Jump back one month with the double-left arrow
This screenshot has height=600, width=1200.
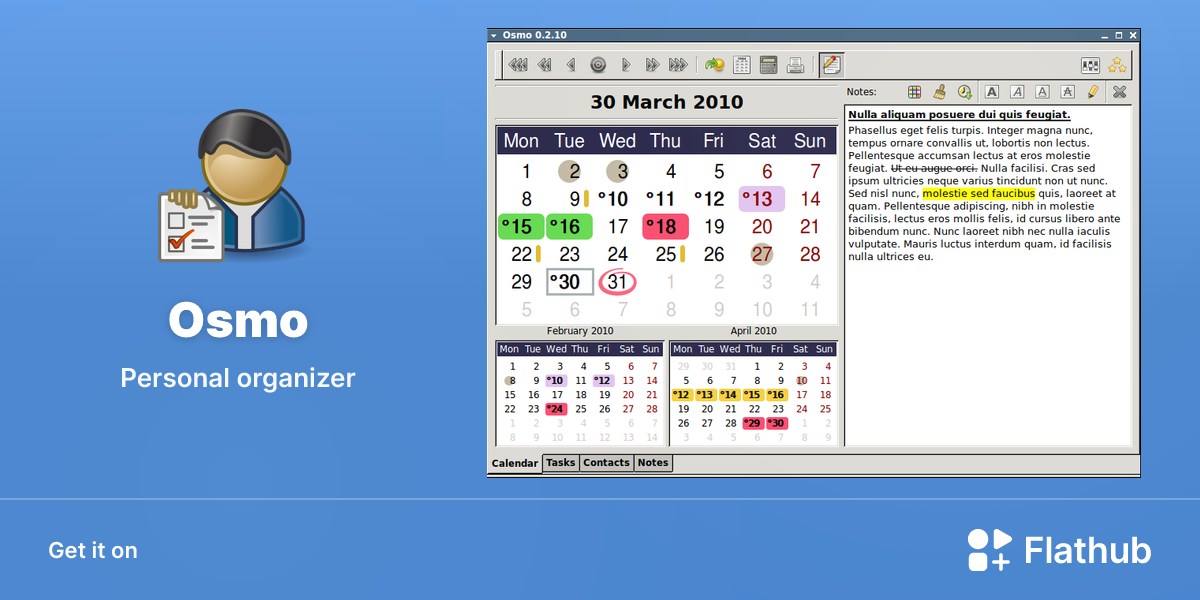point(545,65)
